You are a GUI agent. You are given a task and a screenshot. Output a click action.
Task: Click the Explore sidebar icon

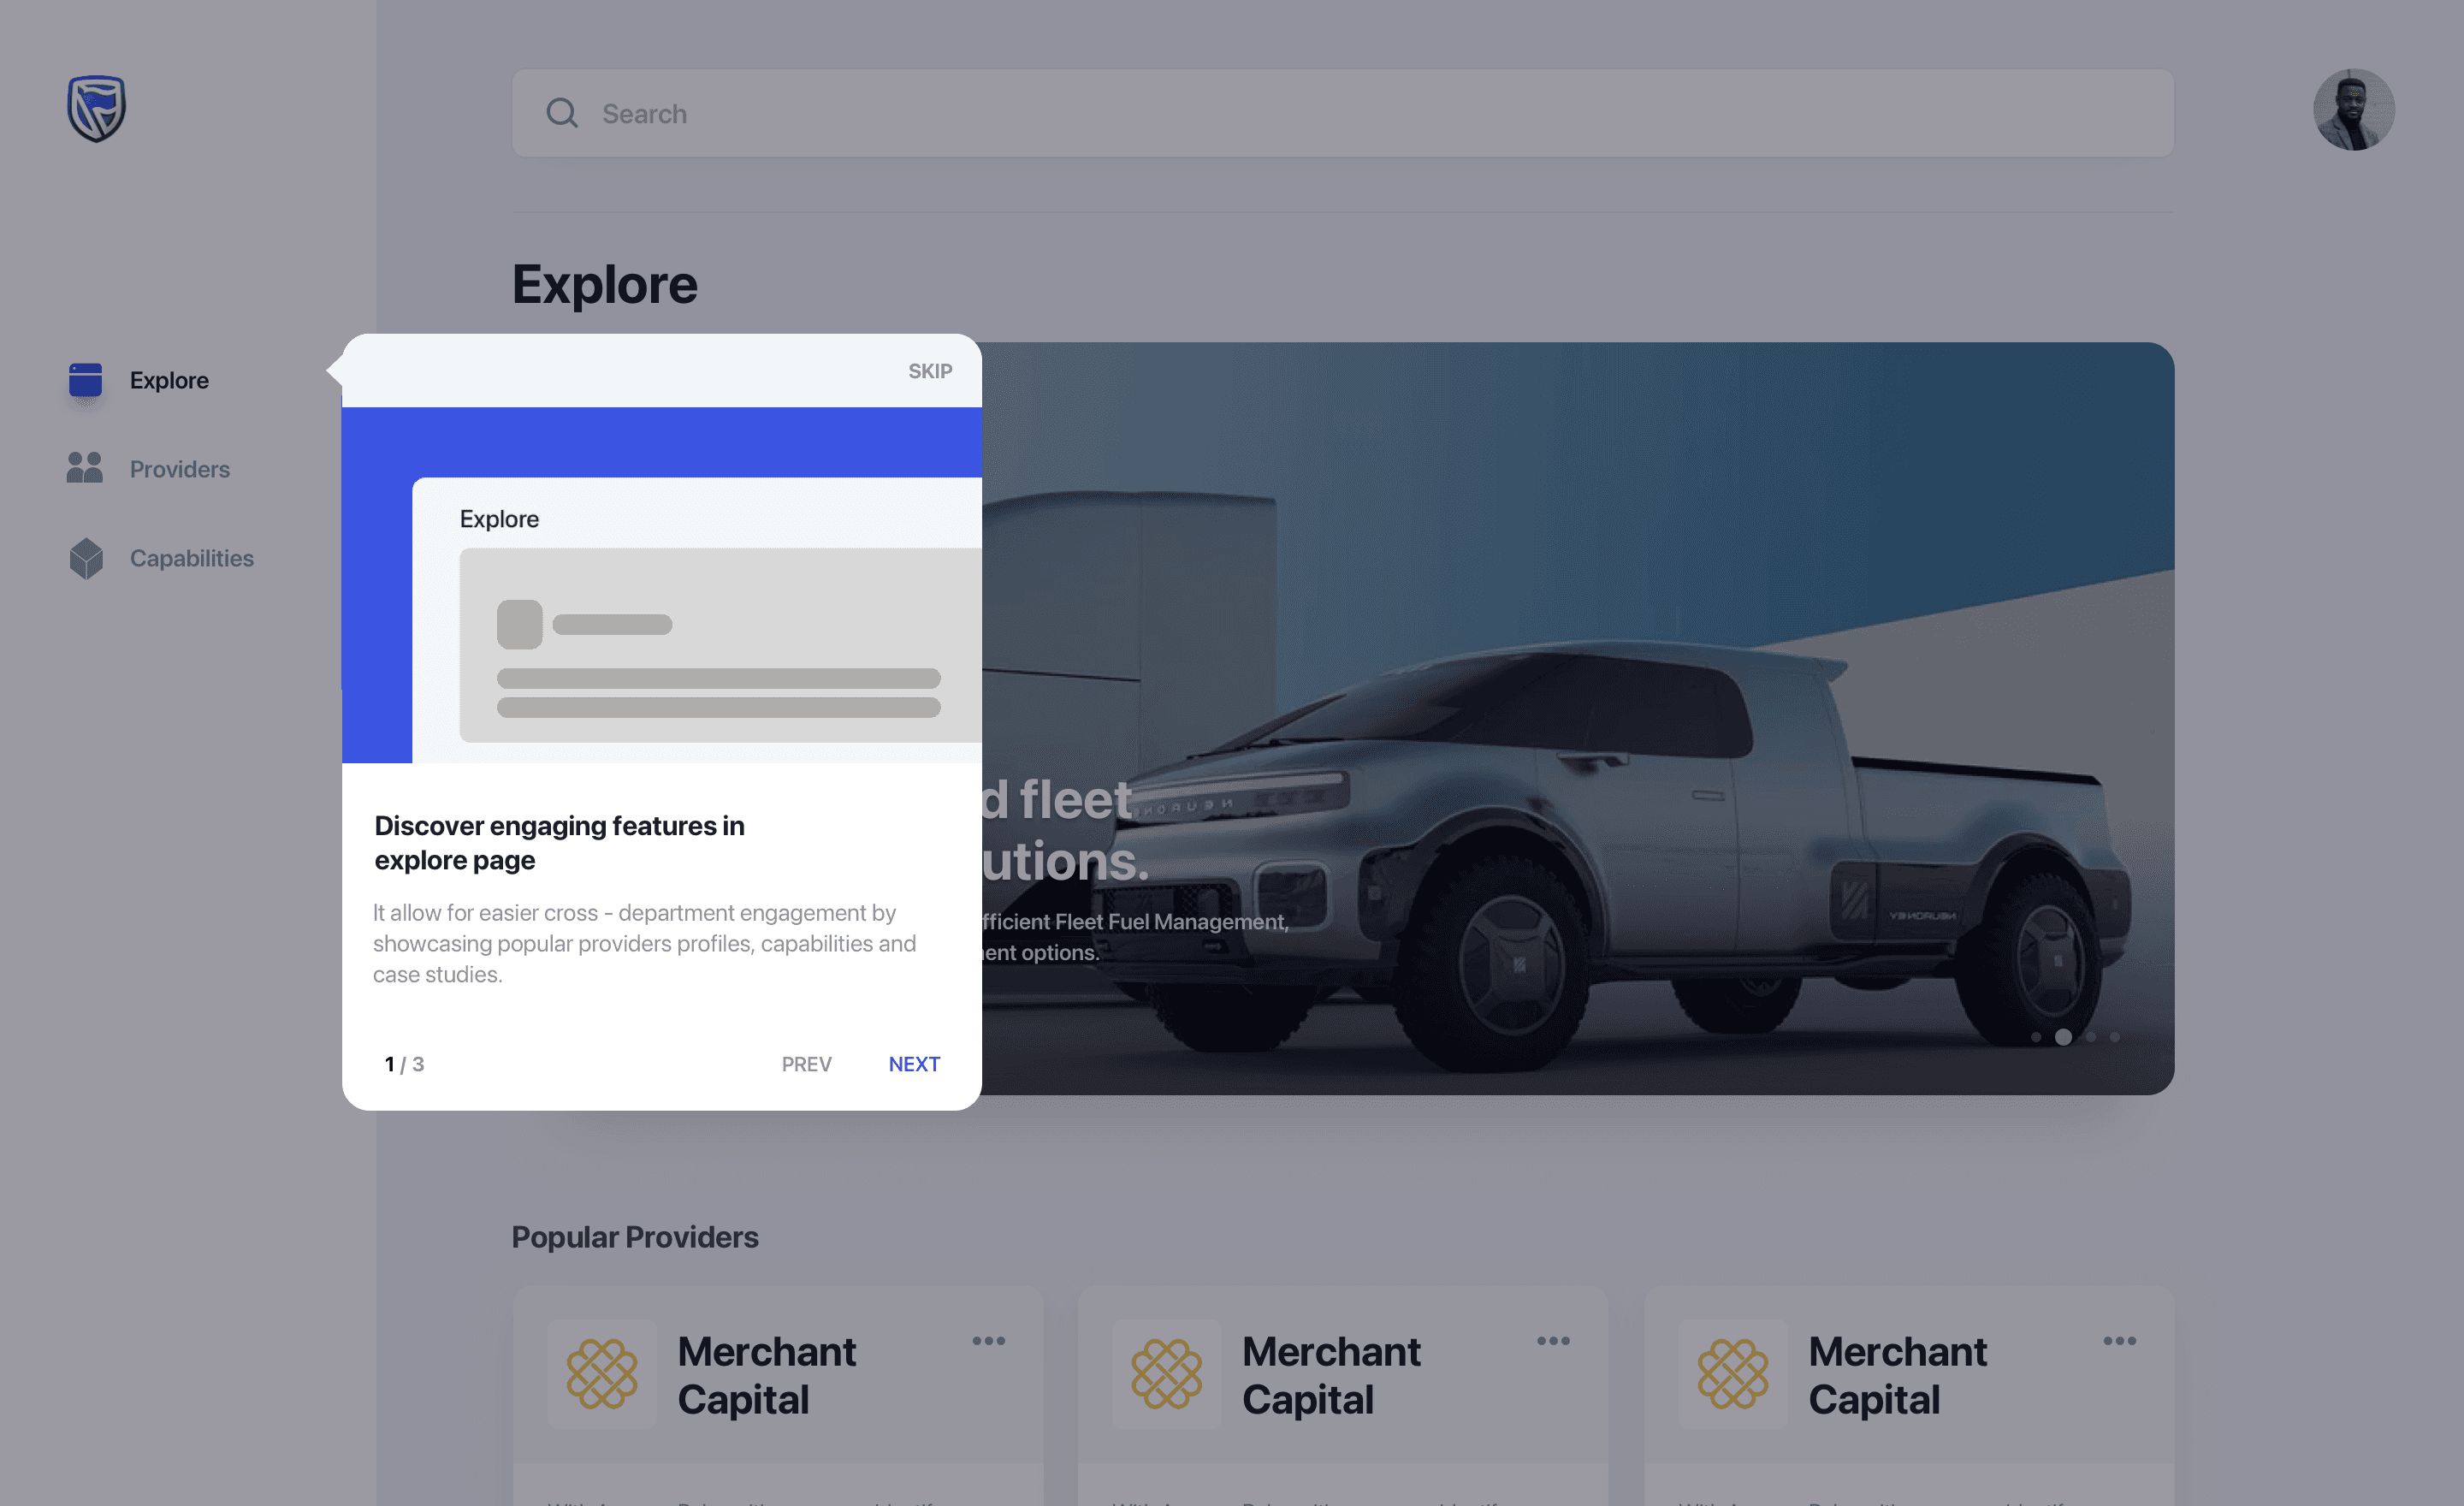tap(86, 380)
